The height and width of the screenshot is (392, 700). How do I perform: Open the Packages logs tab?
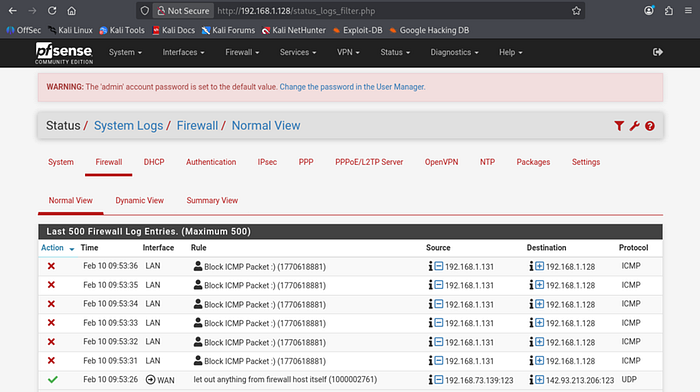pos(533,162)
